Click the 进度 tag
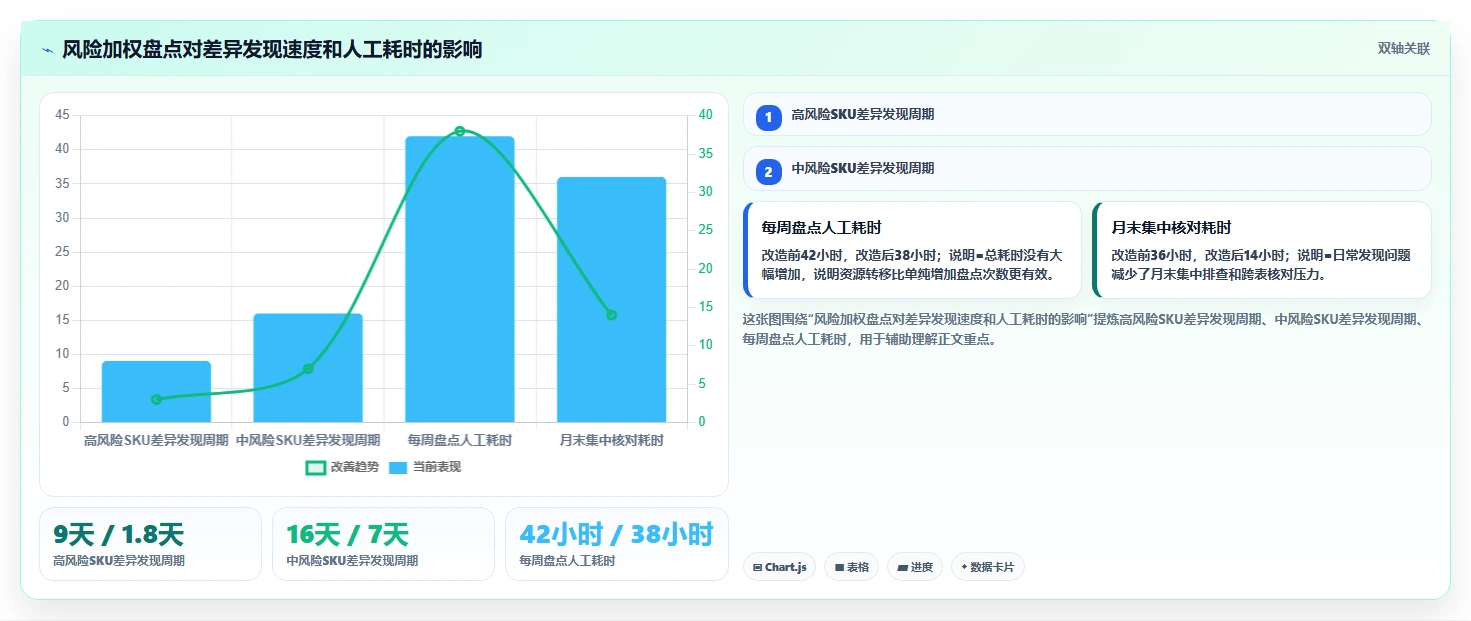 [915, 567]
